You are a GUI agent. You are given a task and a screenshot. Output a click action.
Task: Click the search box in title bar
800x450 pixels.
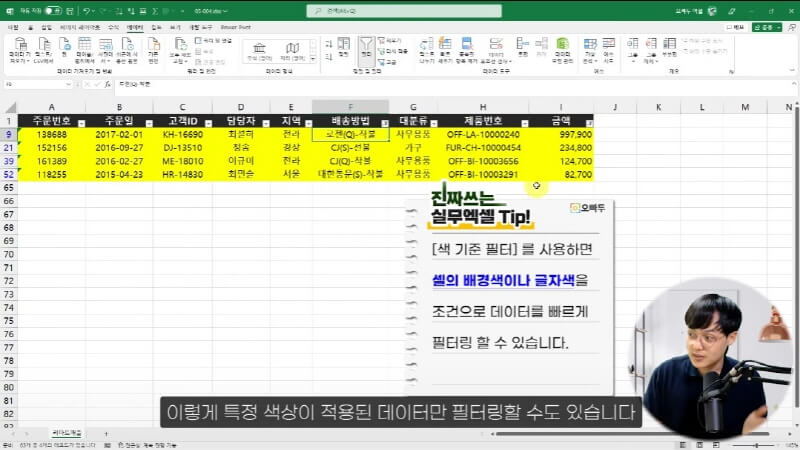click(404, 11)
